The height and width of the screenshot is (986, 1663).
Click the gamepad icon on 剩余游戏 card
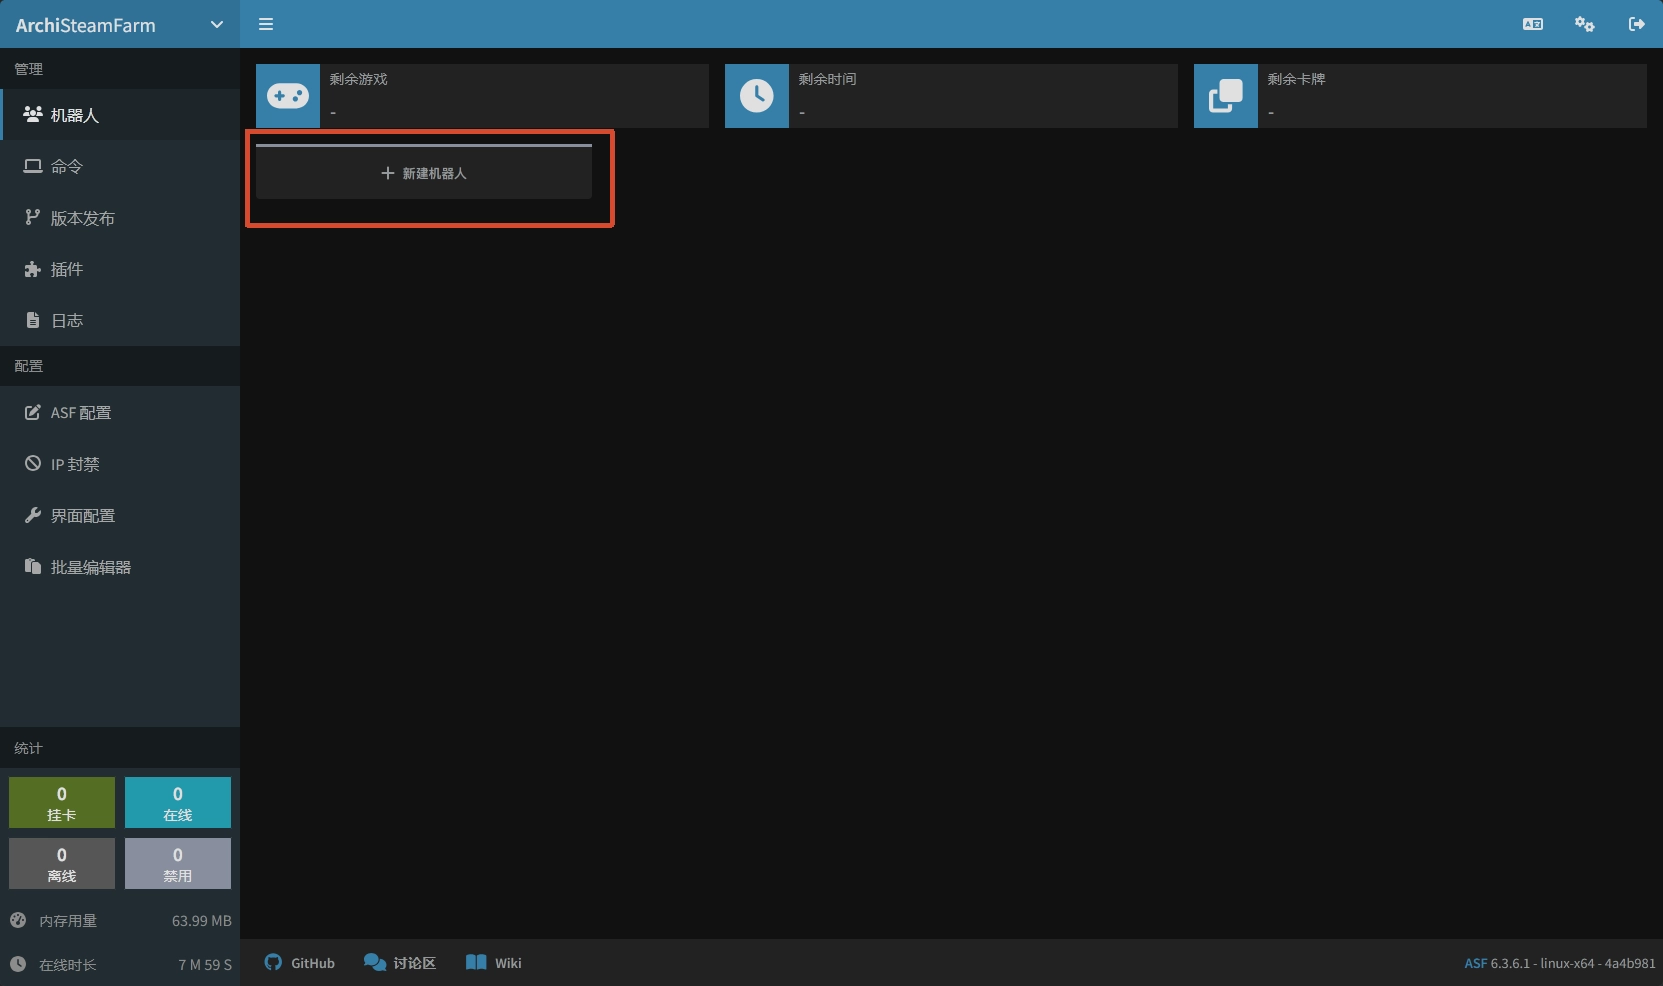(x=288, y=96)
